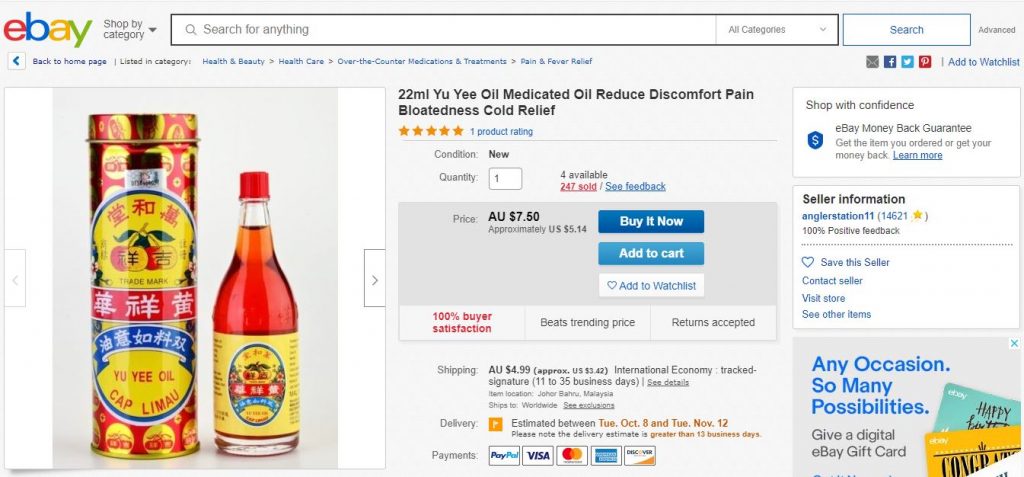1024x477 pixels.
Task: Expand the All Categories dropdown
Action: coord(778,30)
